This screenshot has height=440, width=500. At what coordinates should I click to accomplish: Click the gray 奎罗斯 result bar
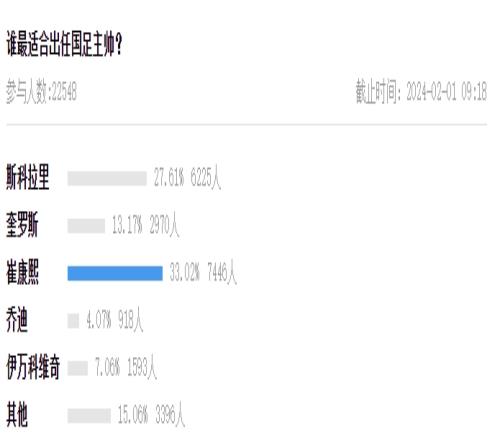[x=86, y=226]
